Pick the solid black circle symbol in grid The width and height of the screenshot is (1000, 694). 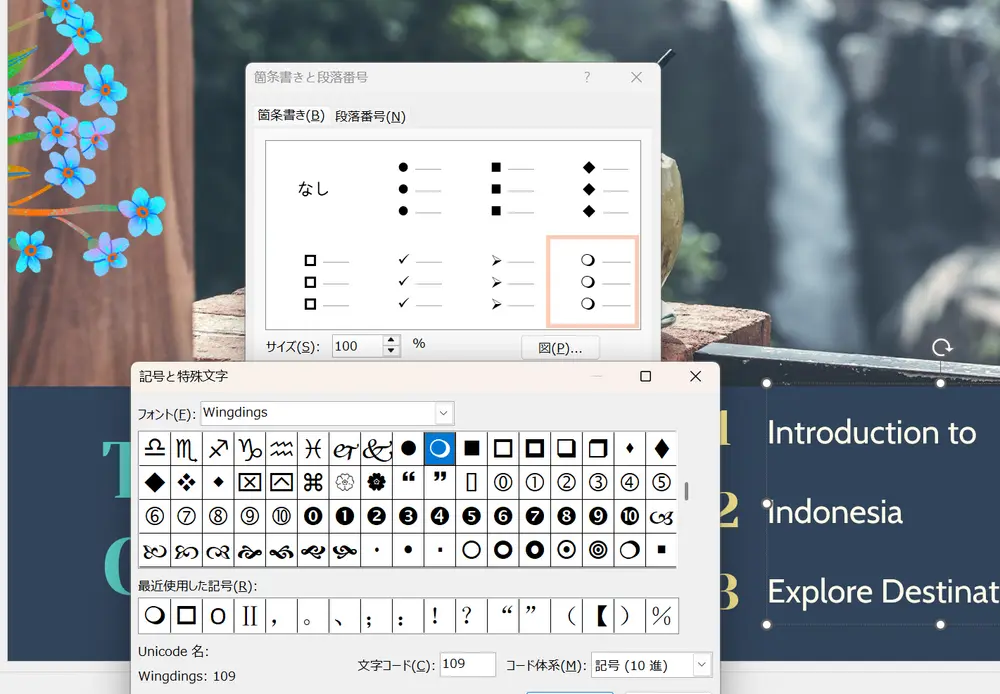(x=408, y=448)
